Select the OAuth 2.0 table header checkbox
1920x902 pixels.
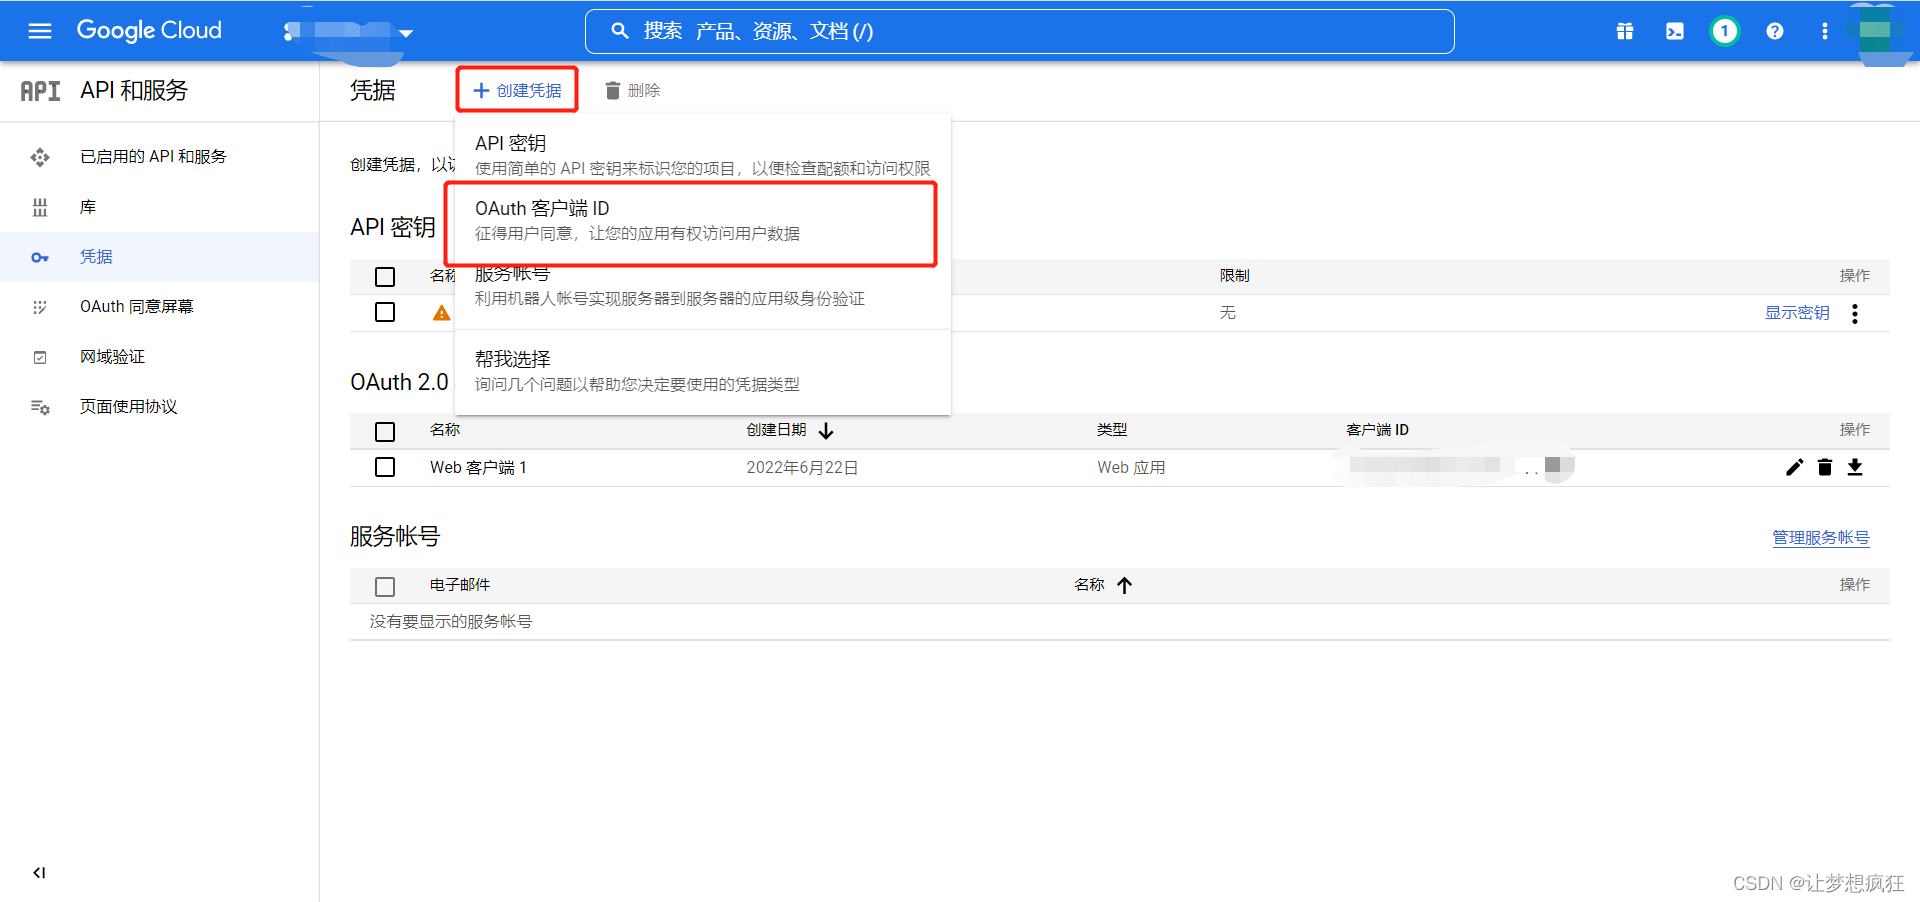[x=385, y=431]
